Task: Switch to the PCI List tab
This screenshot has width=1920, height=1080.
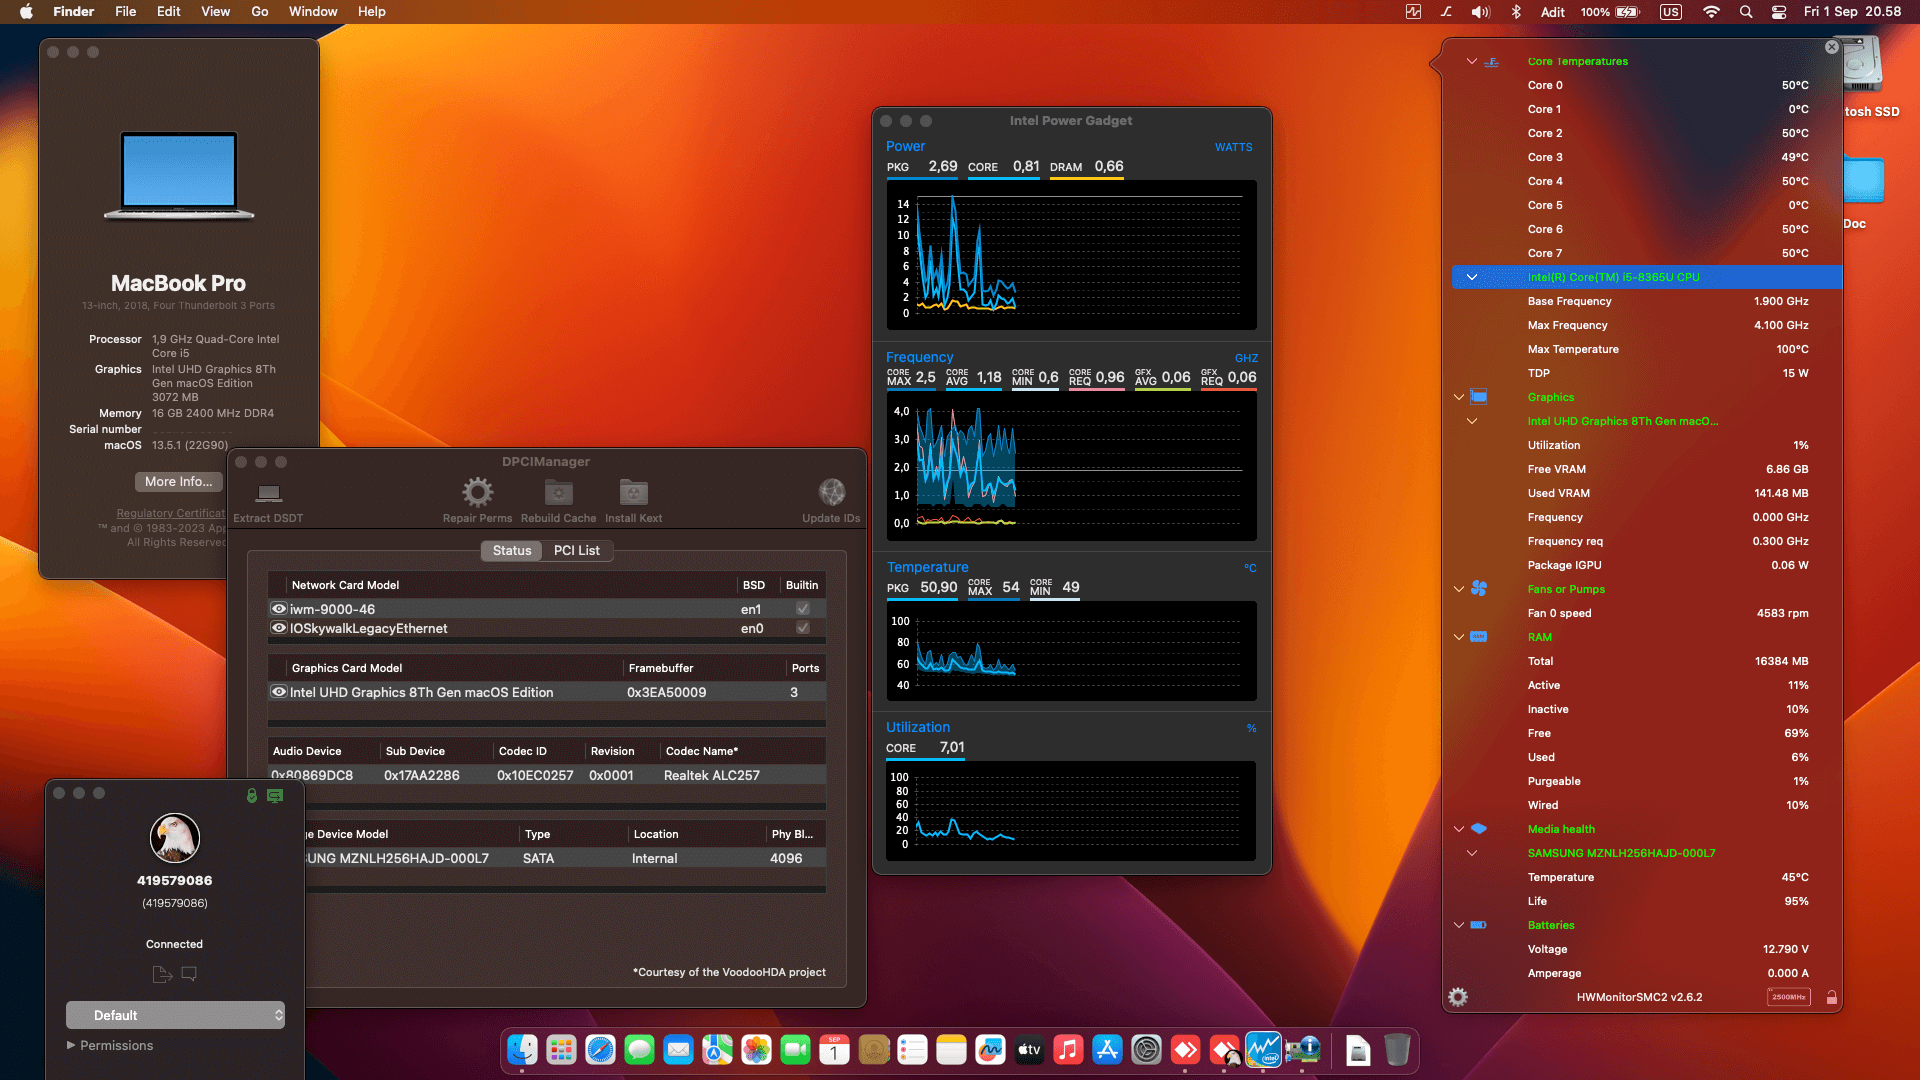Action: (576, 550)
